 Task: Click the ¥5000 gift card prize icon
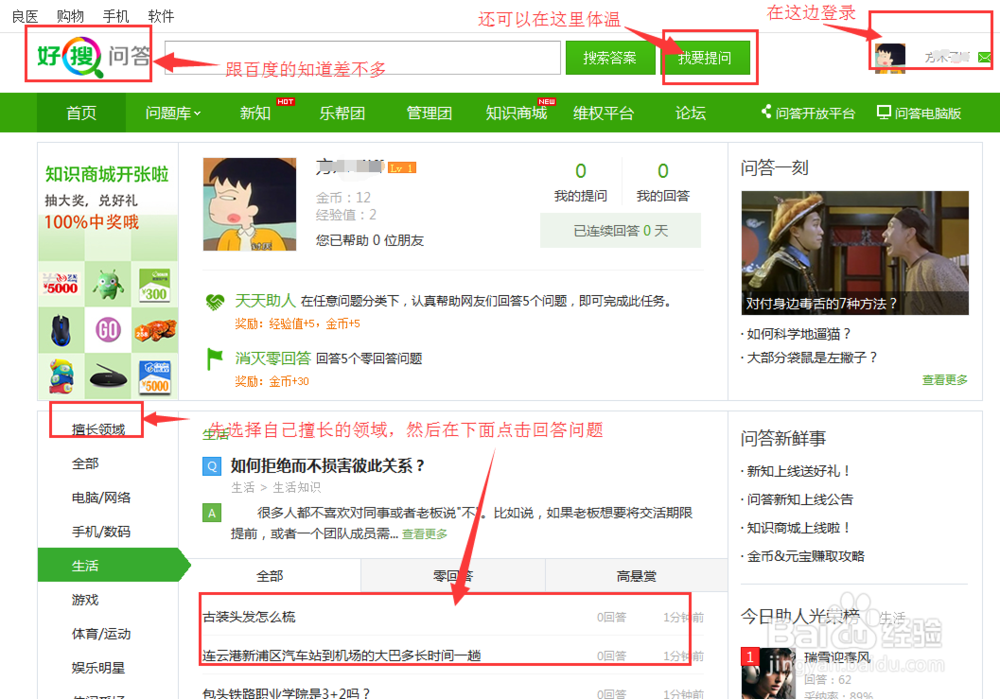pyautogui.click(x=61, y=284)
